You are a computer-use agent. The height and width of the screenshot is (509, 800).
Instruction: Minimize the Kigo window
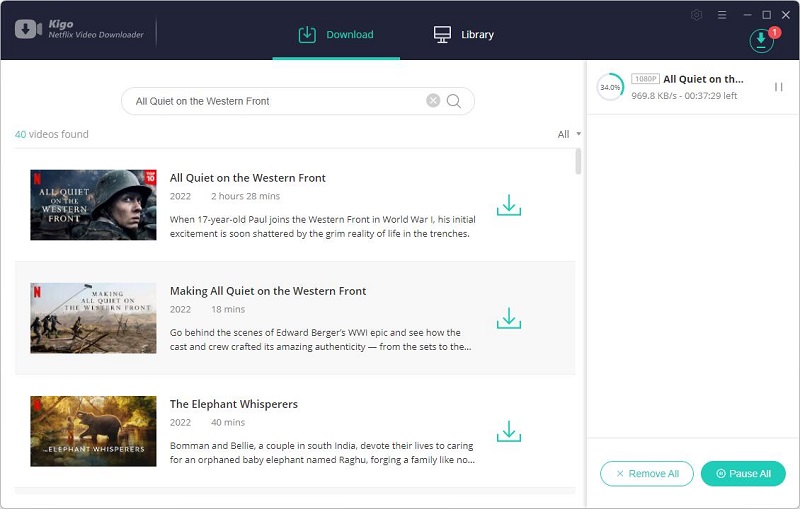[x=747, y=15]
